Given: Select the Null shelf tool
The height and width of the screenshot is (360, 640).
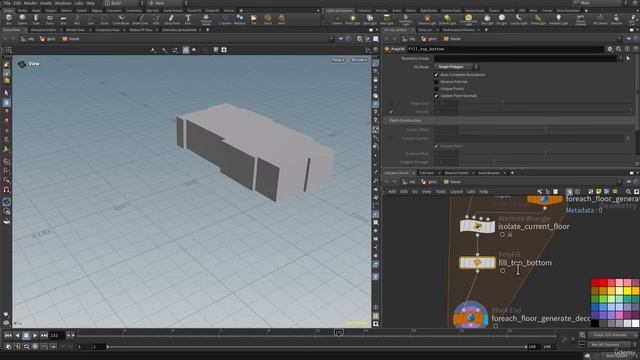Looking at the screenshot, I should pos(77,19).
